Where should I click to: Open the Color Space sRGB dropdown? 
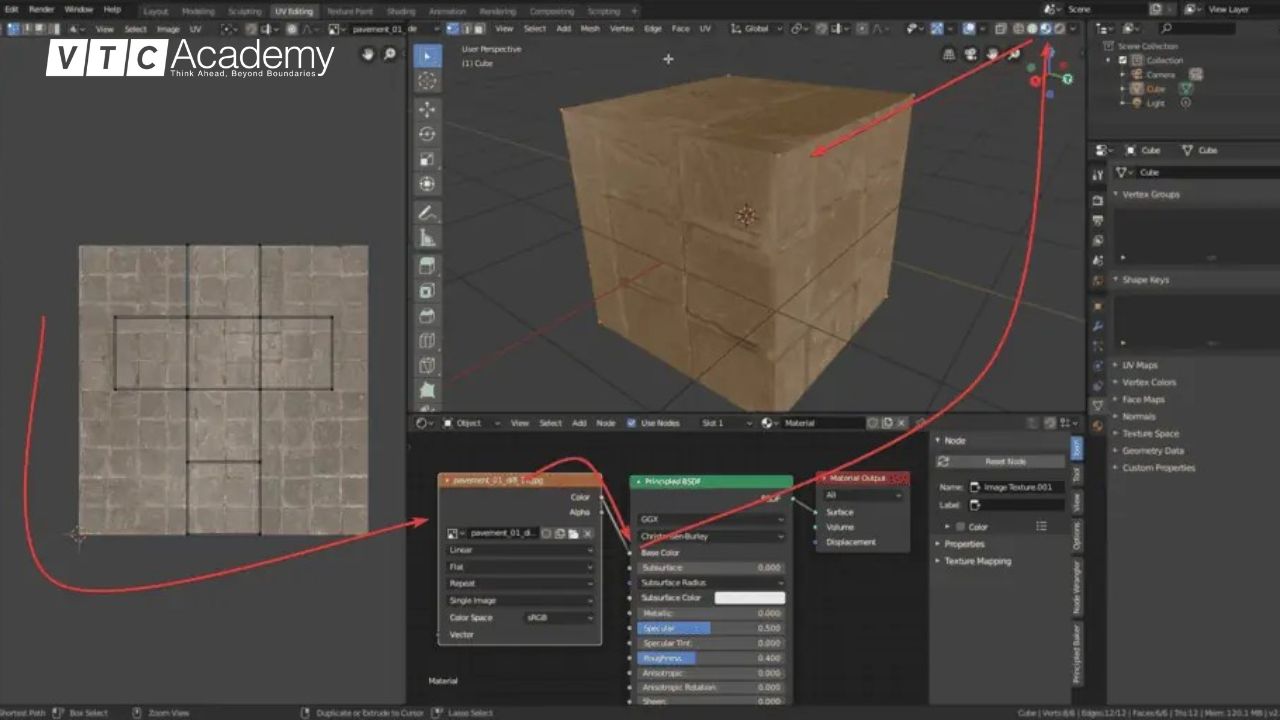(x=559, y=618)
